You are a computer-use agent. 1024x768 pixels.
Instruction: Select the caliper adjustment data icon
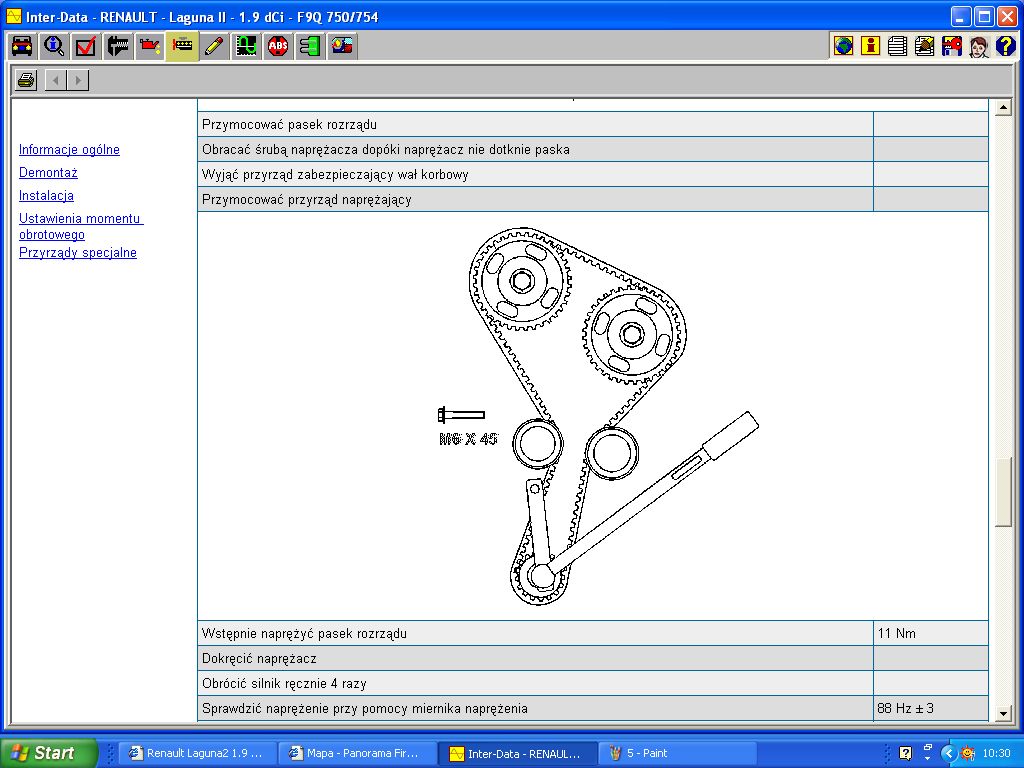click(x=118, y=46)
